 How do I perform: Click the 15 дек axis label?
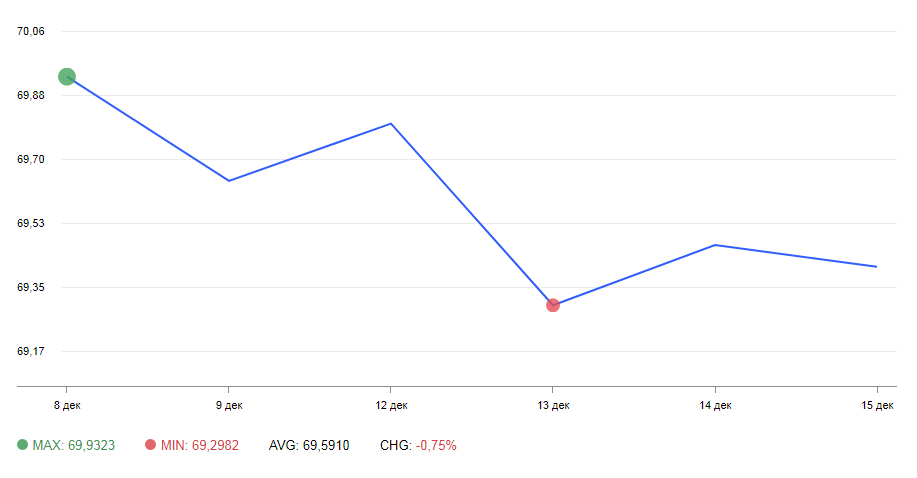coord(877,405)
